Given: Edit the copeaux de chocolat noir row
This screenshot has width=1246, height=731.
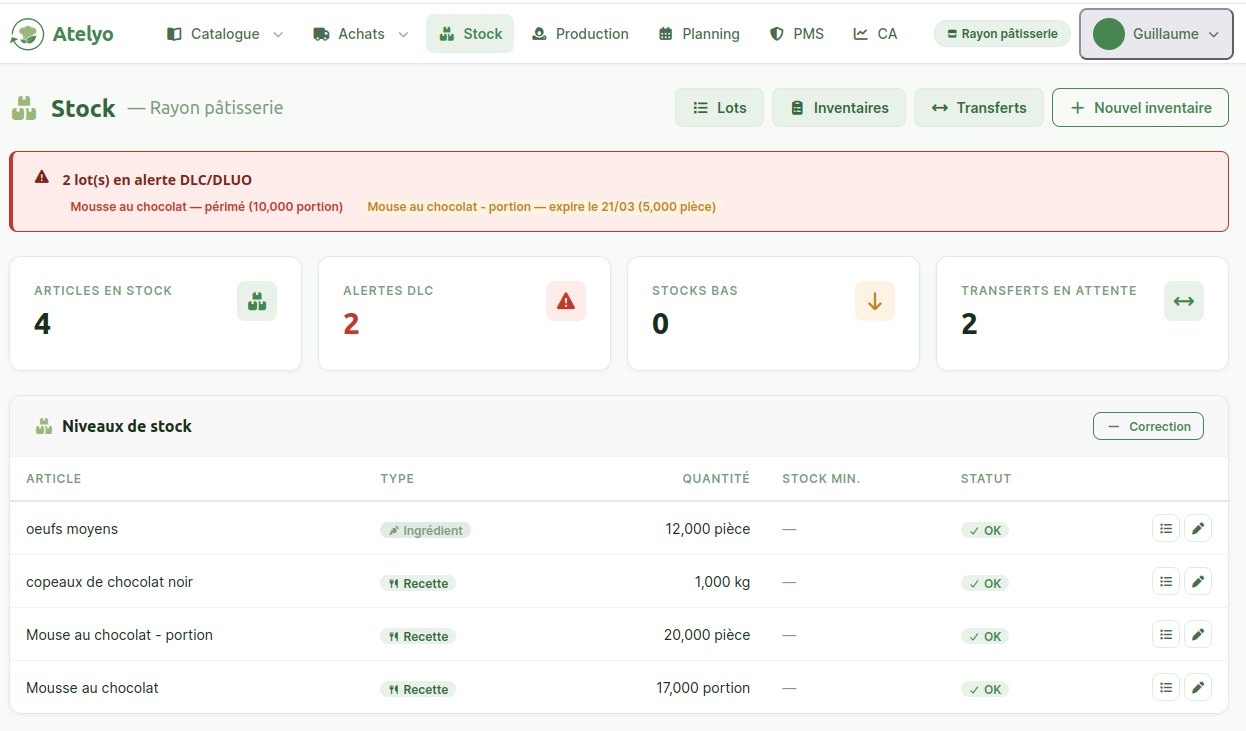Looking at the screenshot, I should click(1197, 582).
